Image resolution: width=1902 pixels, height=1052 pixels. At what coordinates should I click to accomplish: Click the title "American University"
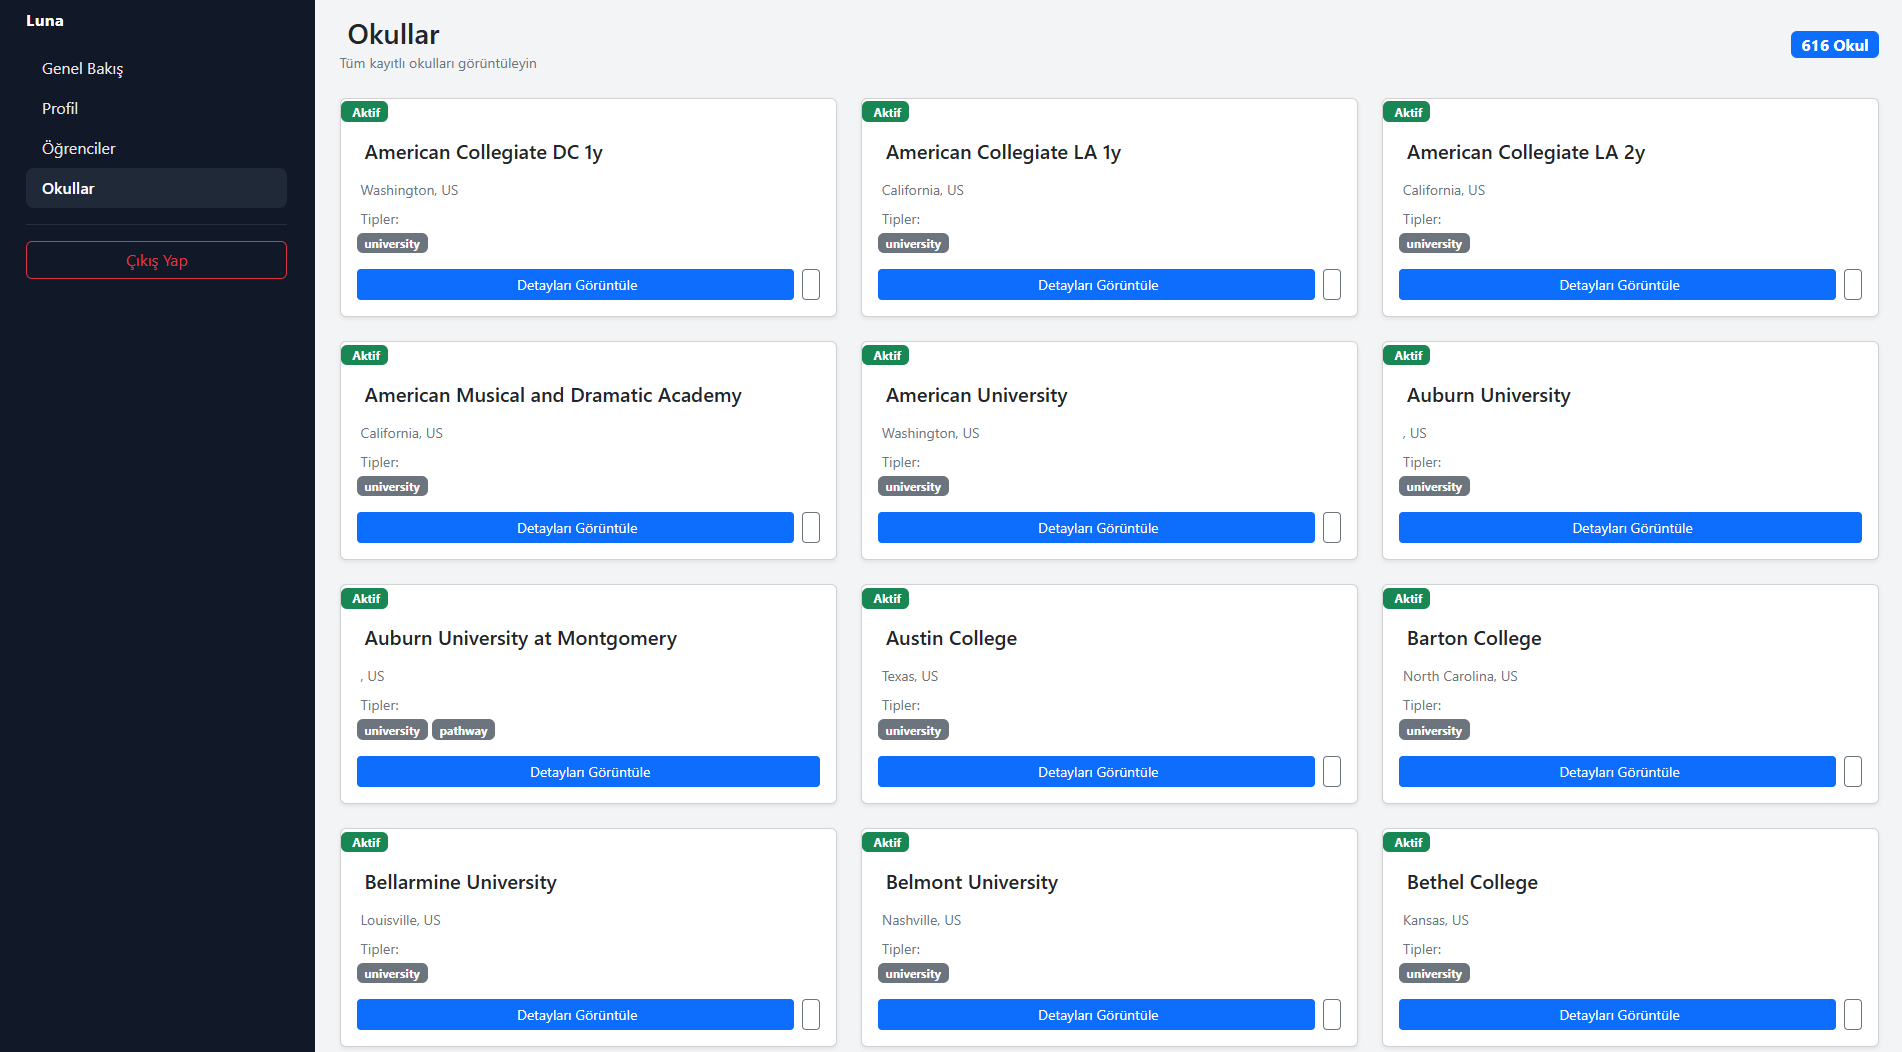pyautogui.click(x=976, y=395)
